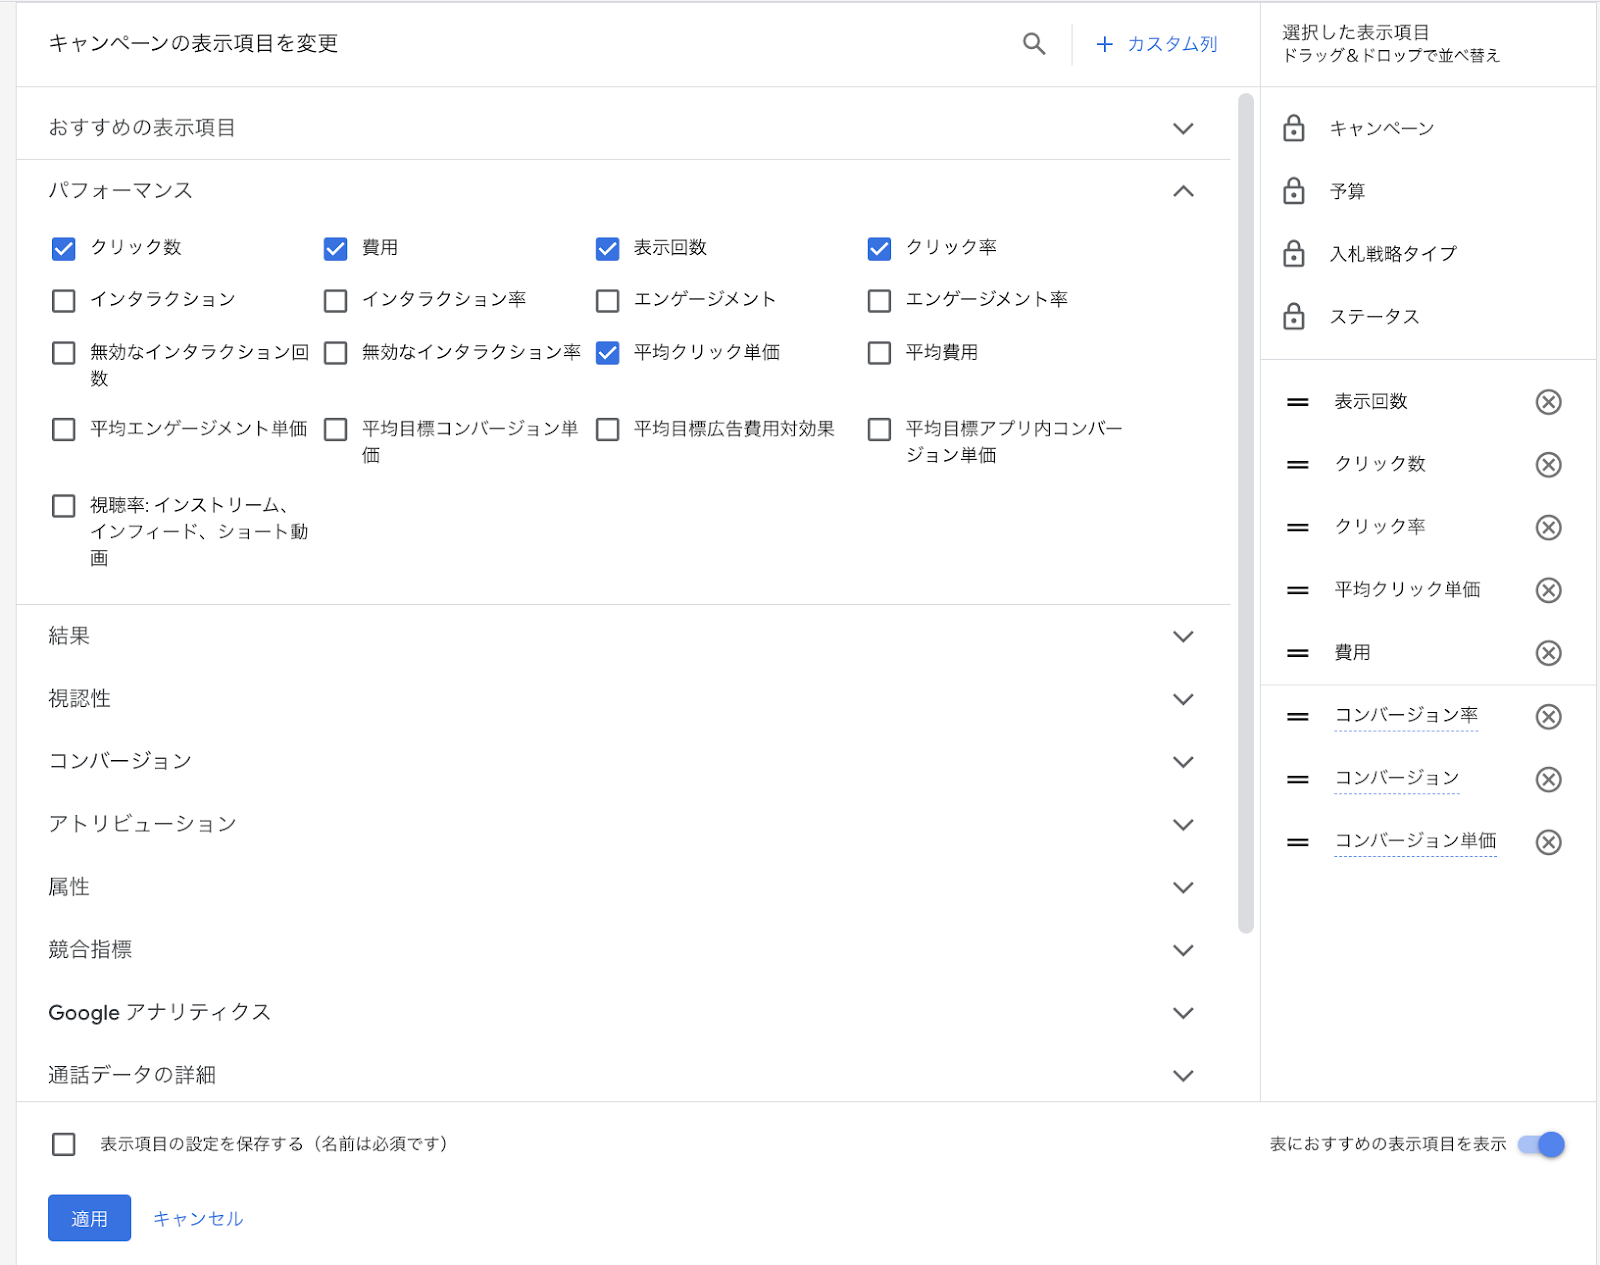Grab the drag handle for コンバージョン率

[x=1298, y=716]
